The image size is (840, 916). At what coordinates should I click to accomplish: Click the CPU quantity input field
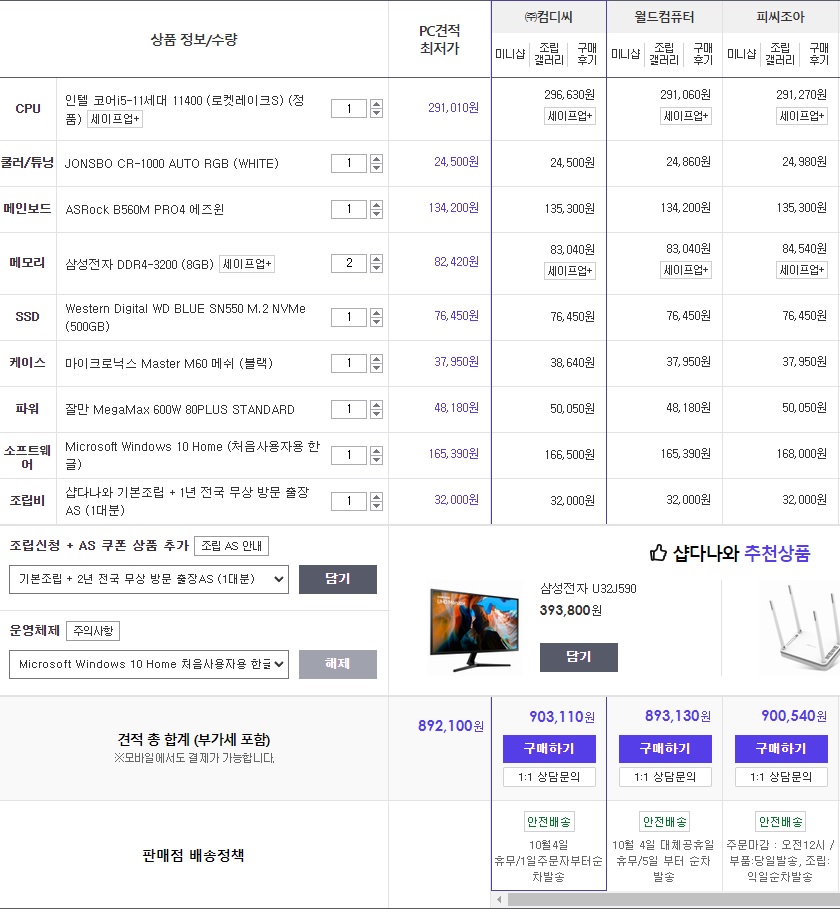tap(349, 109)
